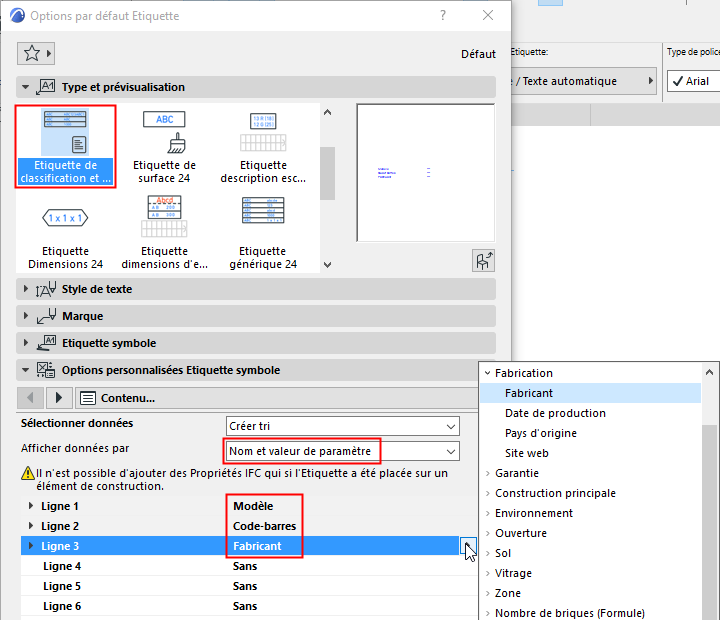Open Texte automatique label type dropdown
This screenshot has width=720, height=620.
583,81
